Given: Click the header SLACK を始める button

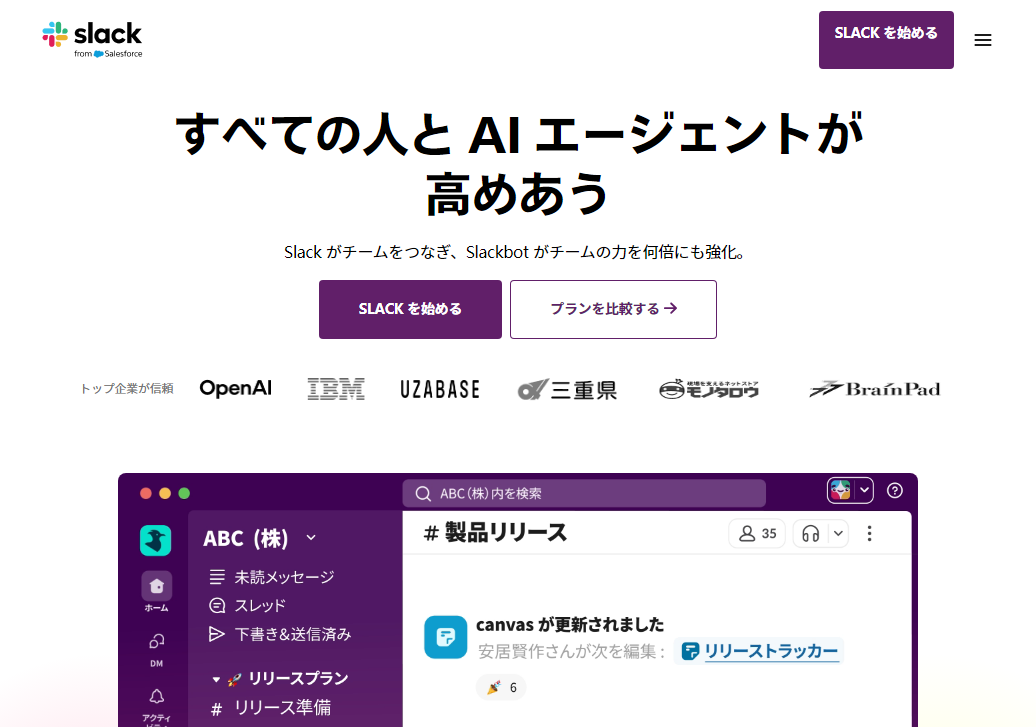Looking at the screenshot, I should (886, 40).
